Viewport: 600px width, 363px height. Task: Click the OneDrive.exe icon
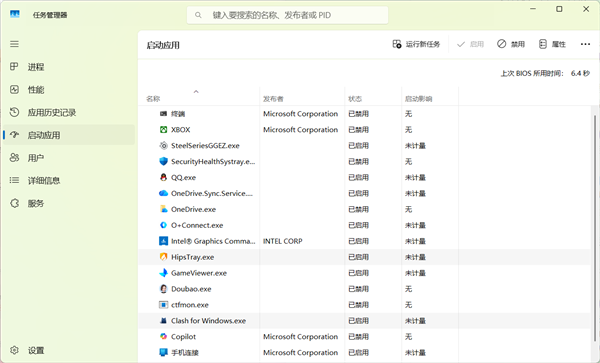click(163, 209)
